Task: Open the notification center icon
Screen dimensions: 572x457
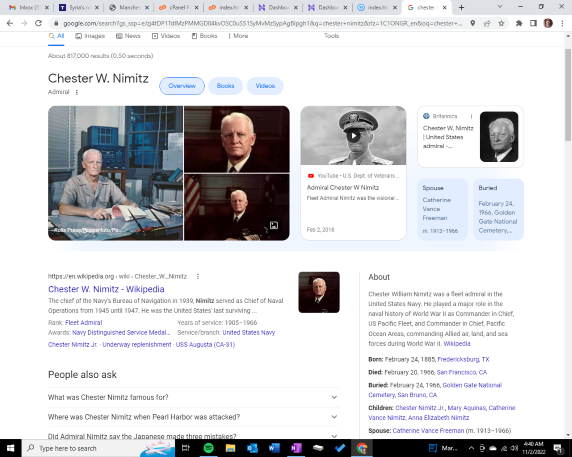Action: (x=559, y=448)
